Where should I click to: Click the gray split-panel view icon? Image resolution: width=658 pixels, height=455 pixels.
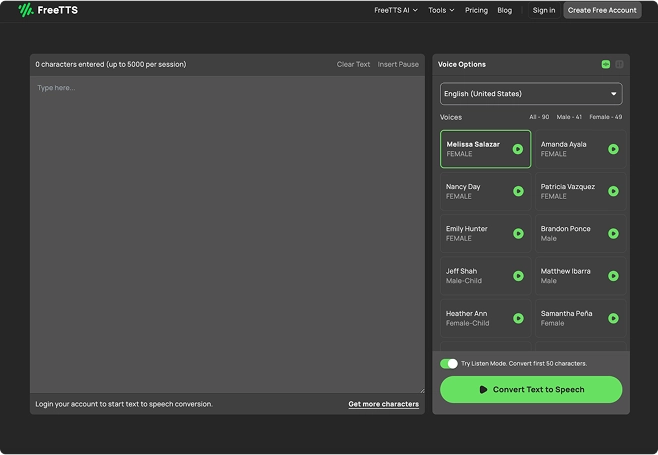(x=619, y=64)
